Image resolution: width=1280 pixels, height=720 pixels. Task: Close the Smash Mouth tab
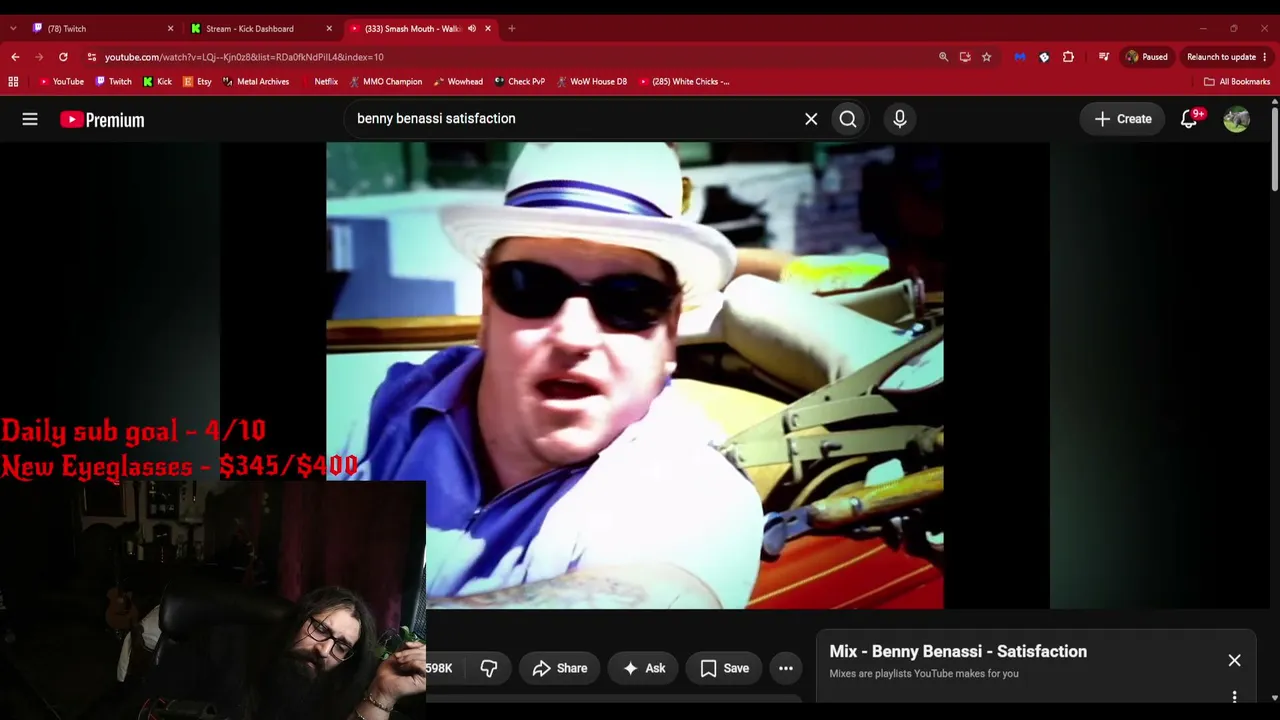tap(488, 29)
